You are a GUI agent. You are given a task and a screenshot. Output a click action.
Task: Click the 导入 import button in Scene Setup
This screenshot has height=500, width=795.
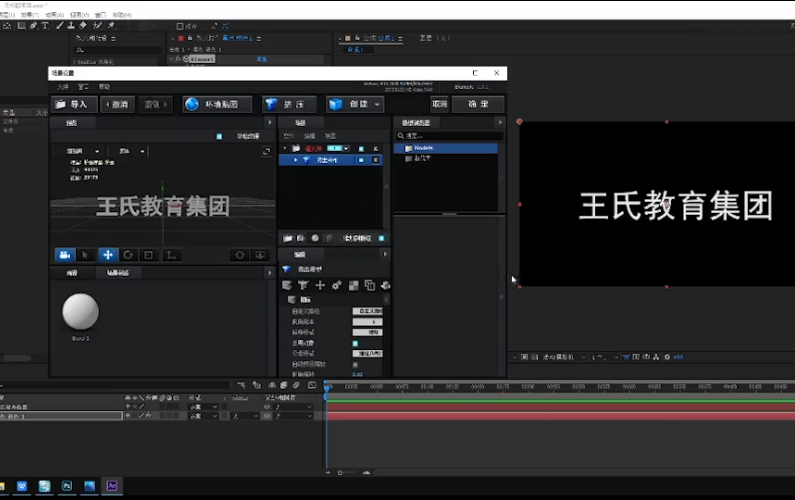click(x=74, y=104)
